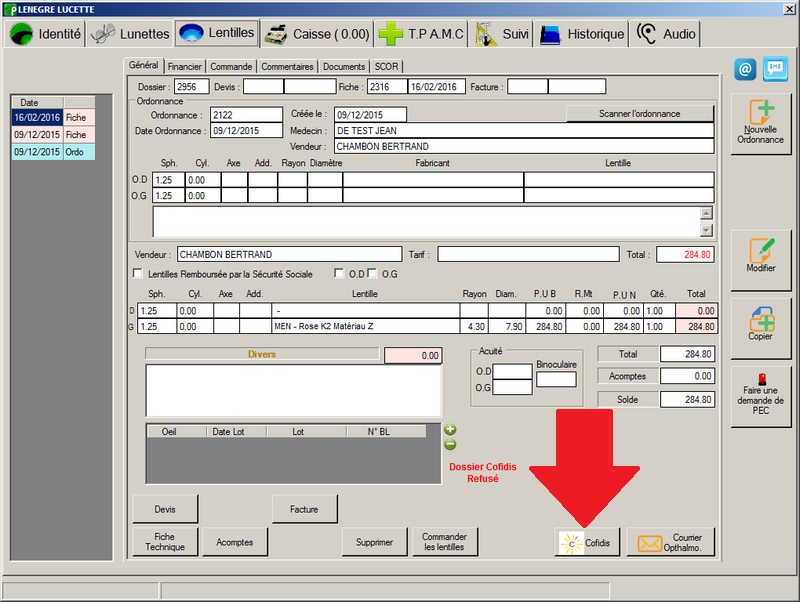Create a Nouvelle Ordonnance
The width and height of the screenshot is (800, 602).
click(760, 123)
